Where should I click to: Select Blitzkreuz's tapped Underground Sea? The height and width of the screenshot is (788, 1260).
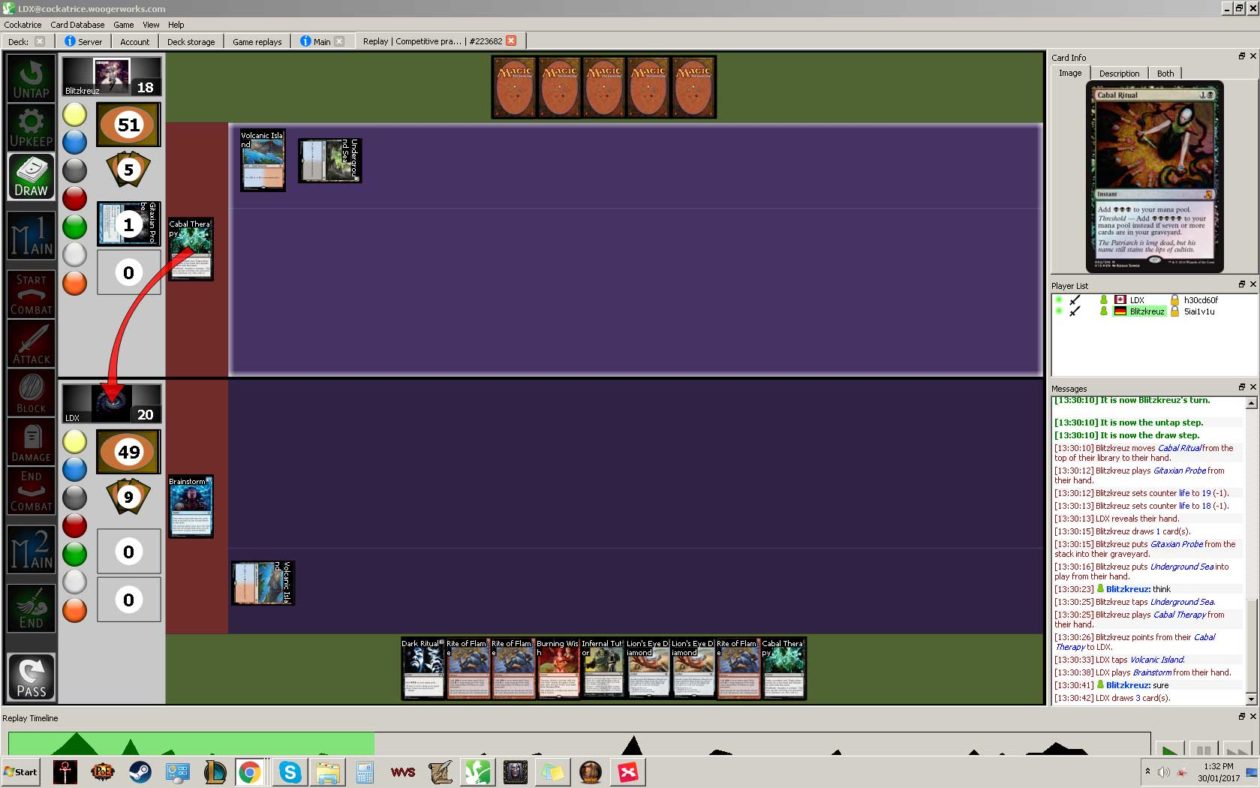tap(330, 161)
